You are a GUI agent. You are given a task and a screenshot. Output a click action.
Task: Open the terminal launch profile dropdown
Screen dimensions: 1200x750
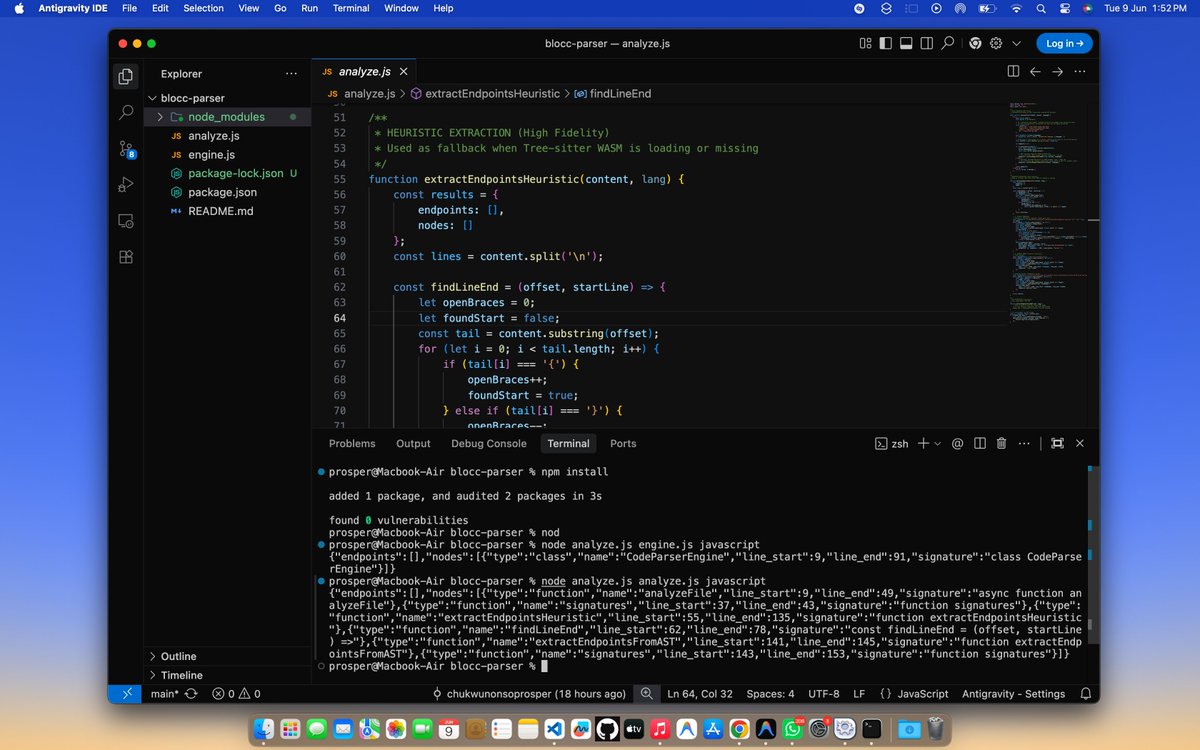(937, 444)
